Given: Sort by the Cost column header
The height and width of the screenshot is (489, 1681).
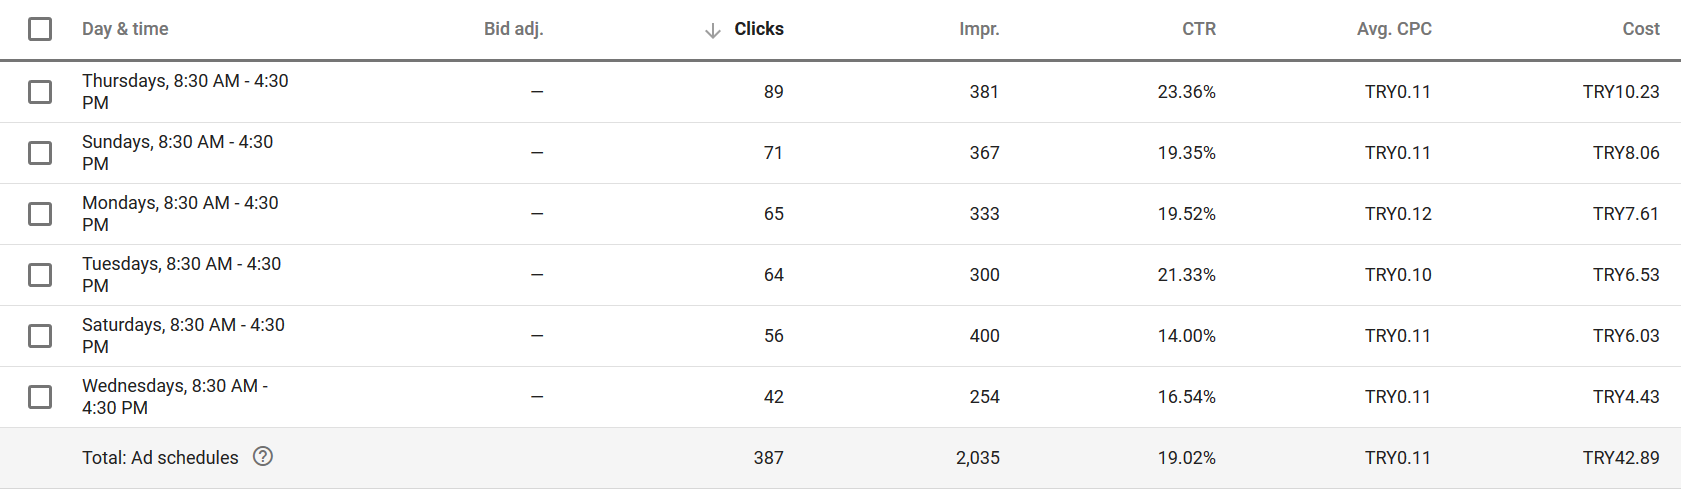Looking at the screenshot, I should [x=1641, y=29].
